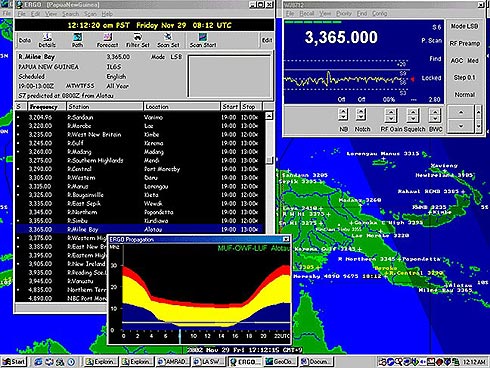
Task: Select the 3,355.00 R.Simbu row
Action: pyautogui.click(x=140, y=221)
